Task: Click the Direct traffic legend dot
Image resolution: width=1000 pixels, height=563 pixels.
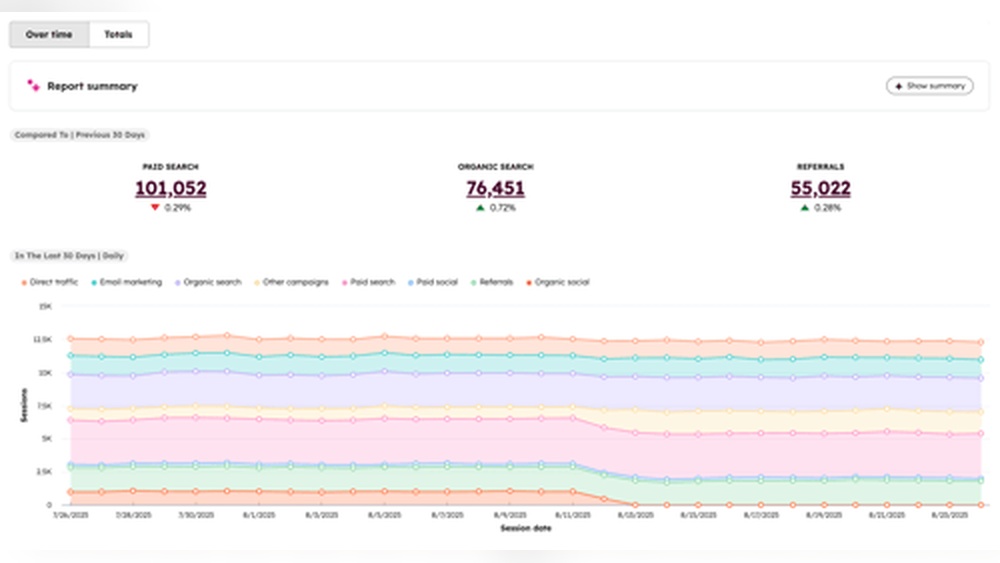Action: (25, 283)
